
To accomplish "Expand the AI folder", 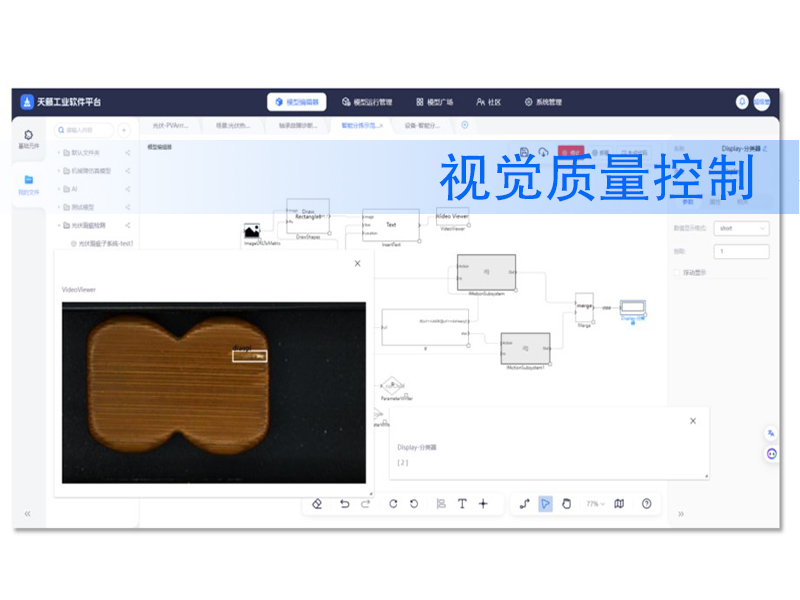I will click(x=59, y=189).
